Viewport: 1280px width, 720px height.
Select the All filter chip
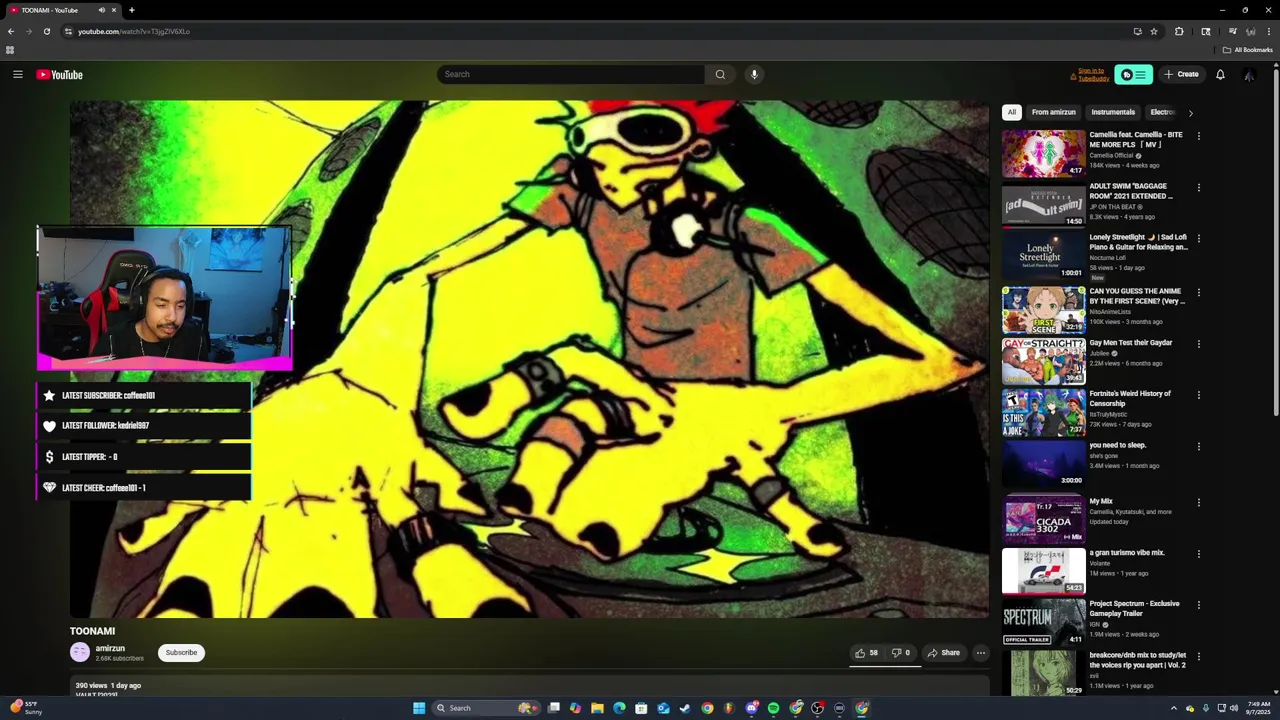click(x=1012, y=112)
